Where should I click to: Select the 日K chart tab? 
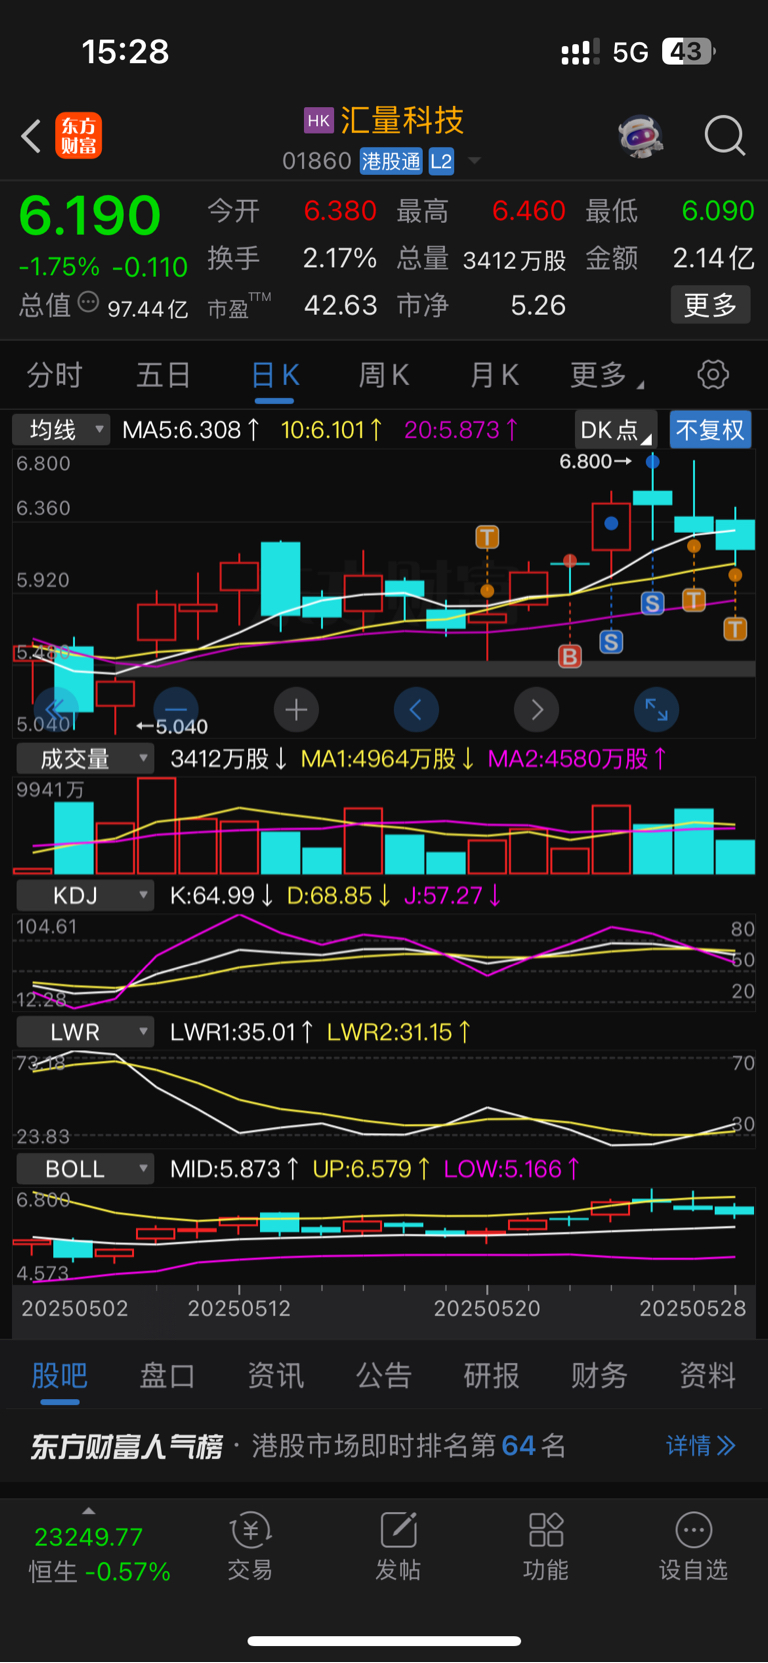coord(274,375)
